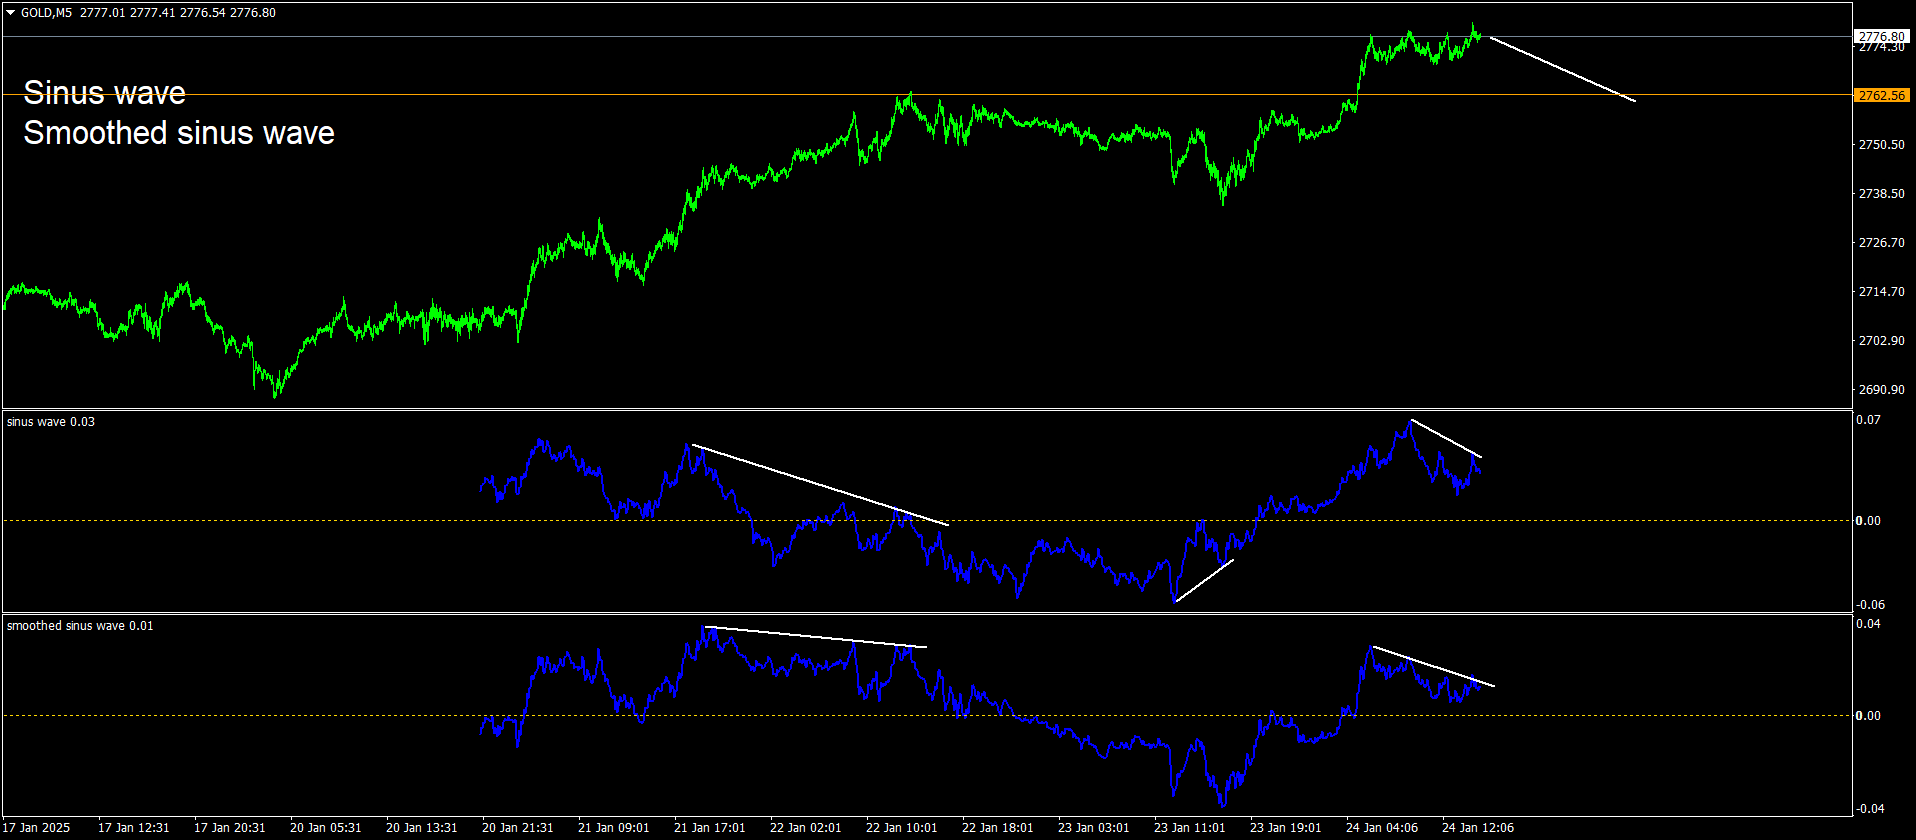Click 2738.50 on the price scale

(x=1881, y=194)
